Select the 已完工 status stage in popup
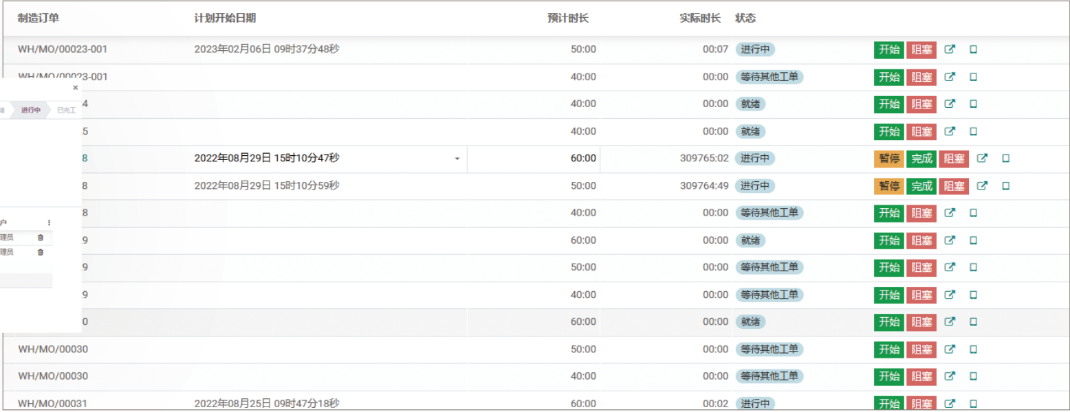The height and width of the screenshot is (412, 1070). pos(66,110)
